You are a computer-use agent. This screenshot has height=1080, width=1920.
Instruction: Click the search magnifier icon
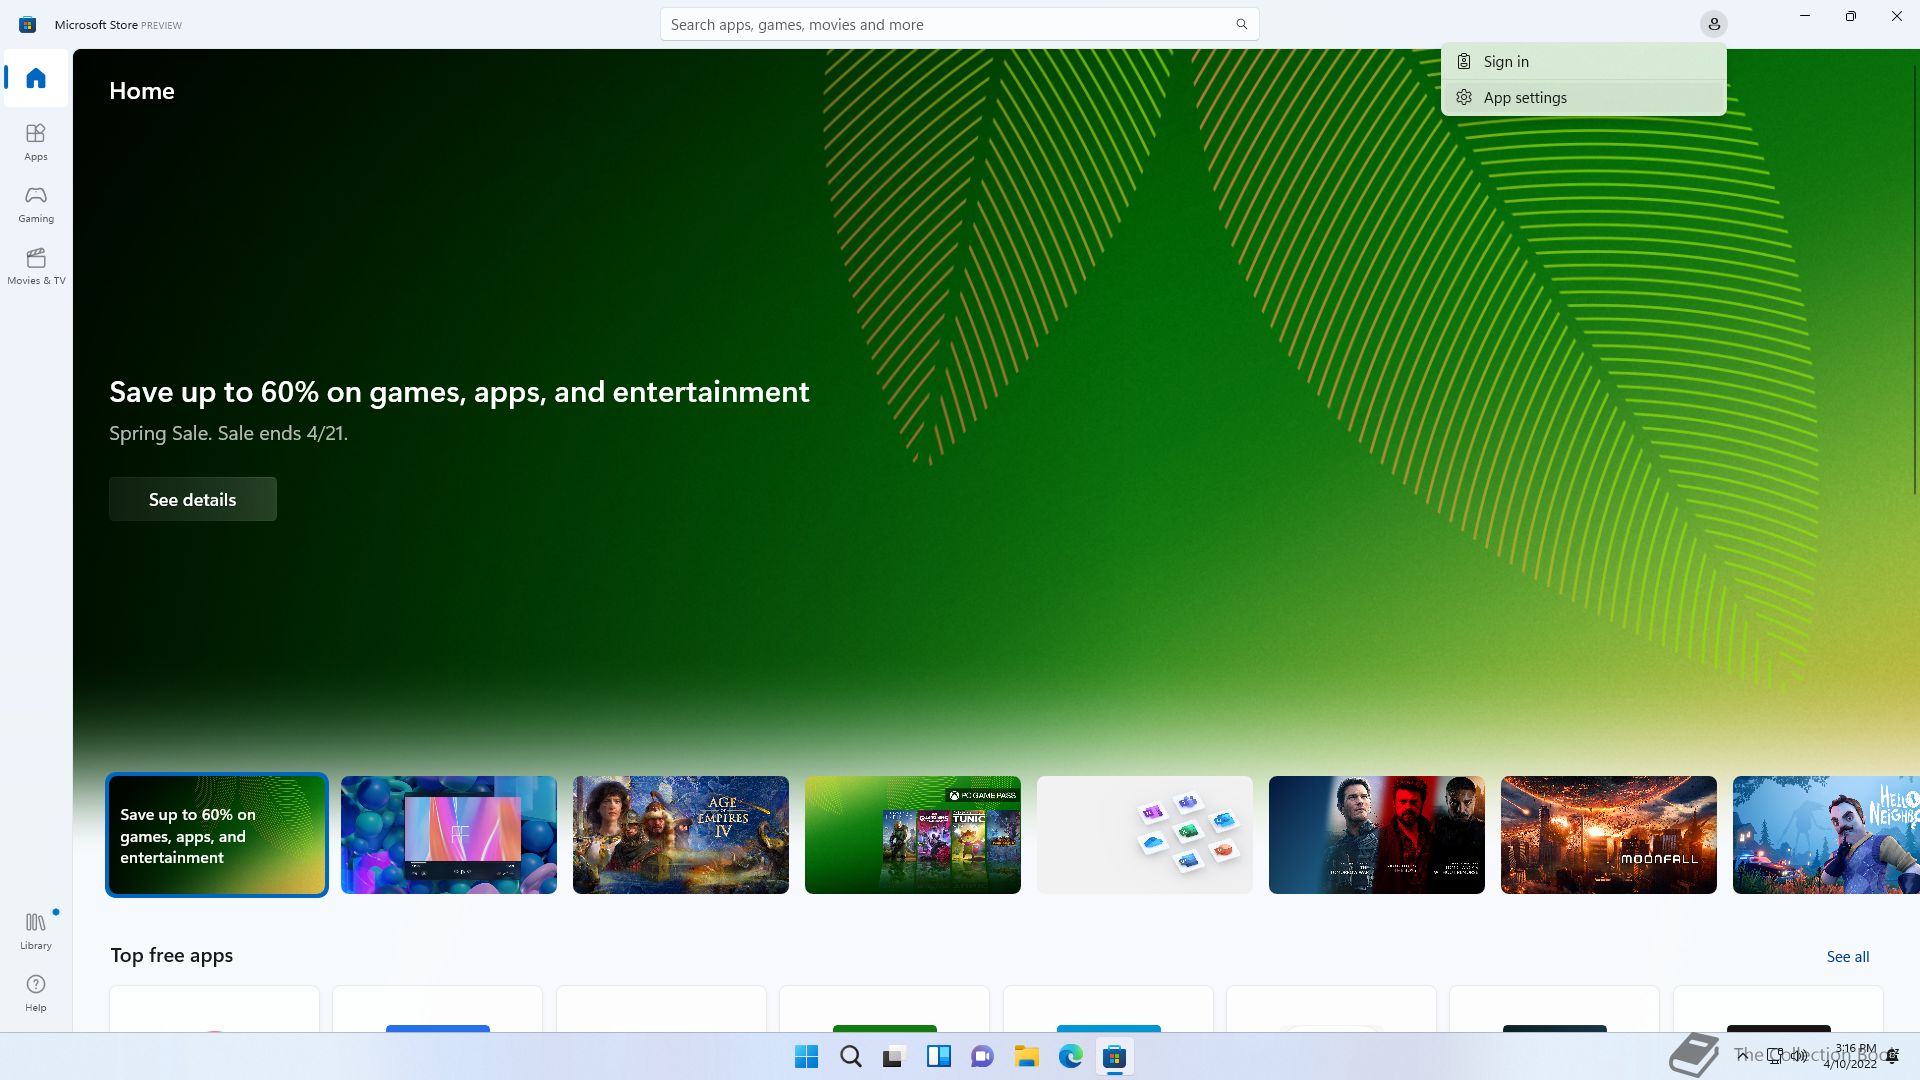click(1241, 24)
